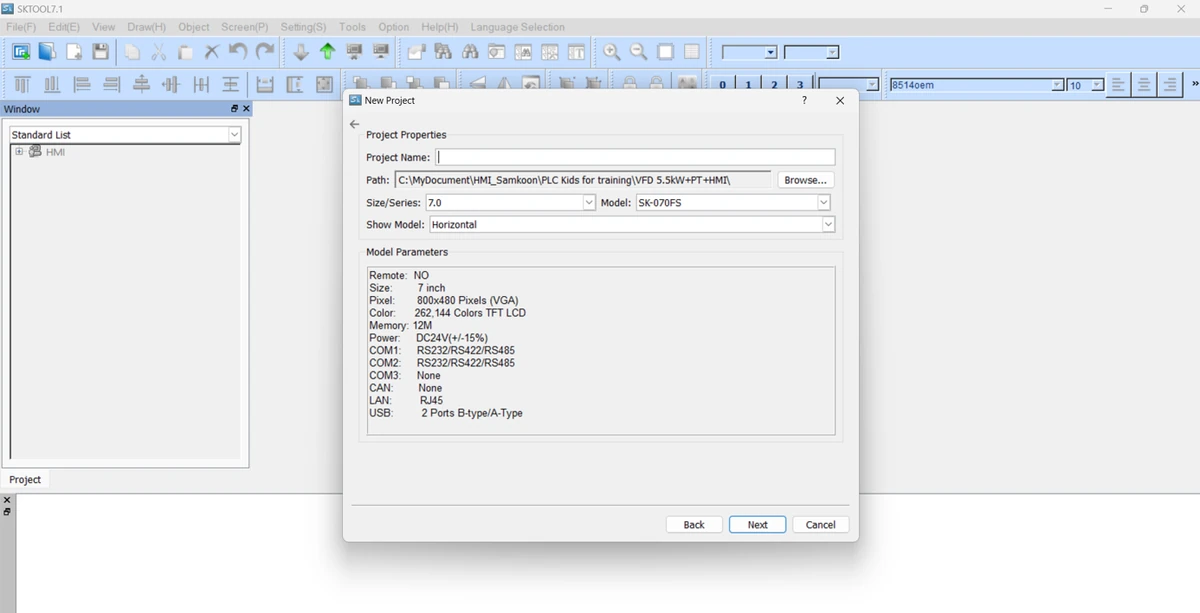This screenshot has height=613, width=1200.
Task: Expand hidden toolbar items chevron
Action: (x=1194, y=85)
